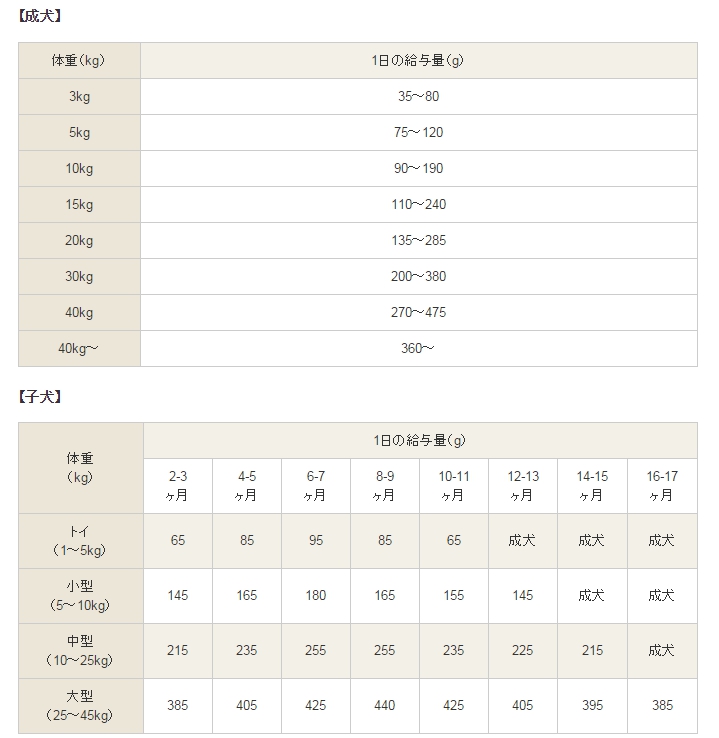Select the 2-3ヶ月 column header

(x=178, y=486)
